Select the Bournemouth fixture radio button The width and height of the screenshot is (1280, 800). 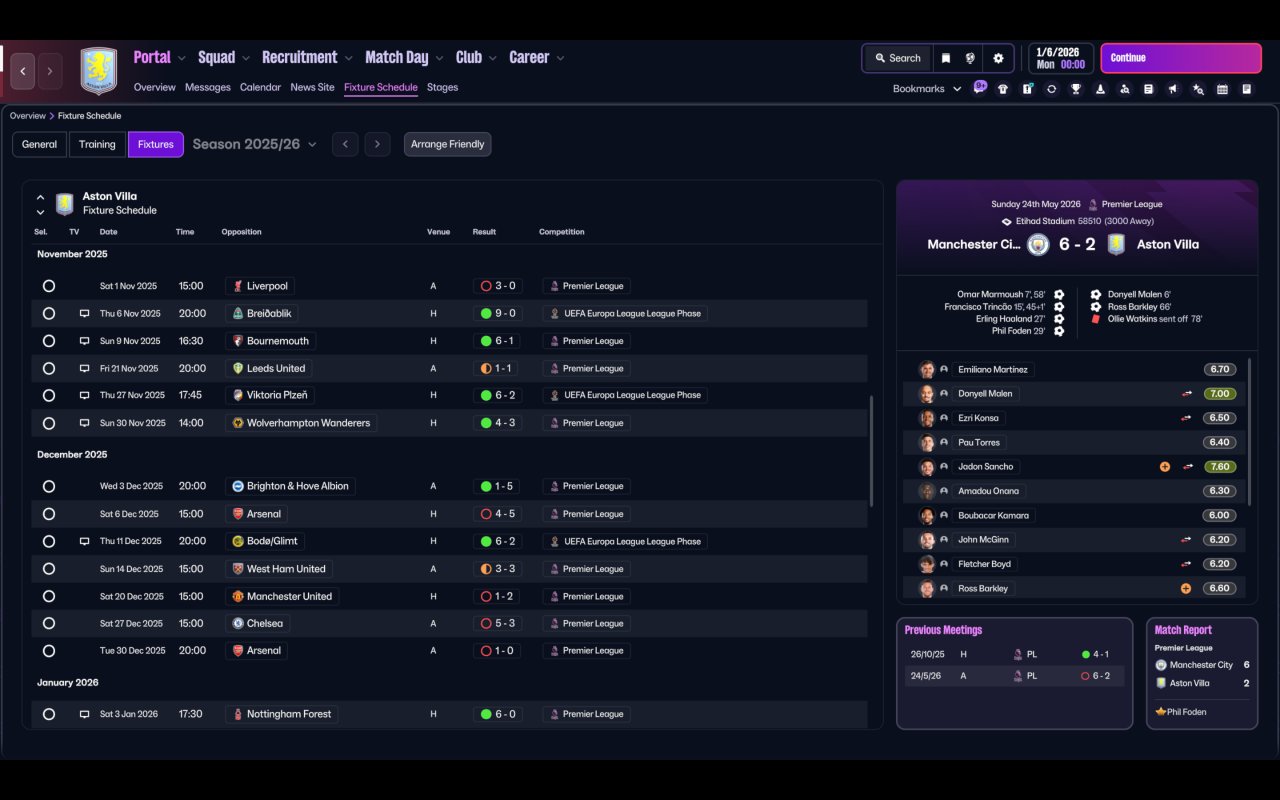[x=49, y=341]
